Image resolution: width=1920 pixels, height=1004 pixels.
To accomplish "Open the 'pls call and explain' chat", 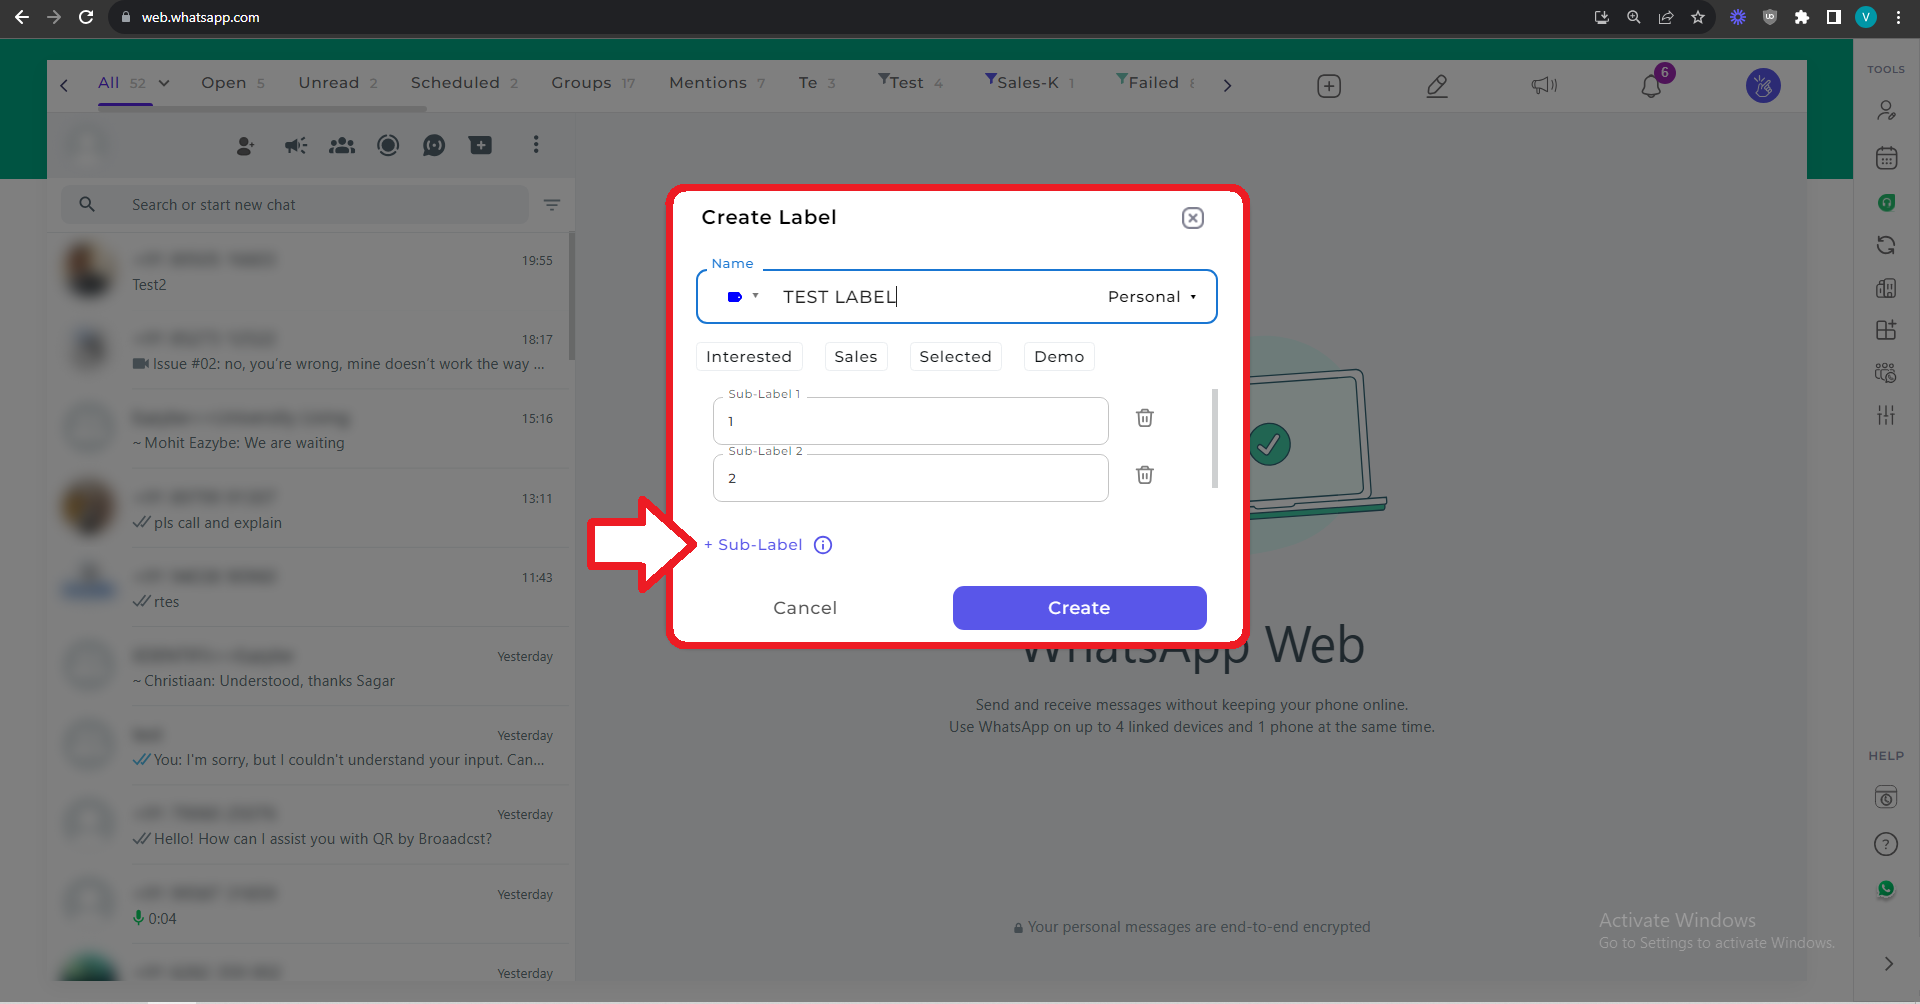I will click(310, 510).
